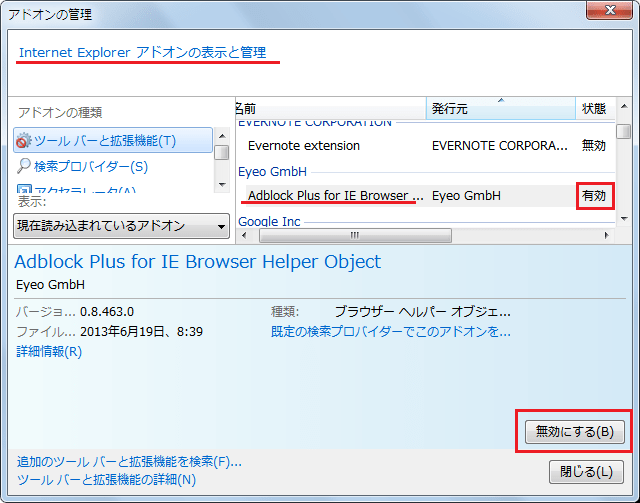This screenshot has width=640, height=503.
Task: Sort add-ons by the 発行元 column header
Action: (x=500, y=107)
